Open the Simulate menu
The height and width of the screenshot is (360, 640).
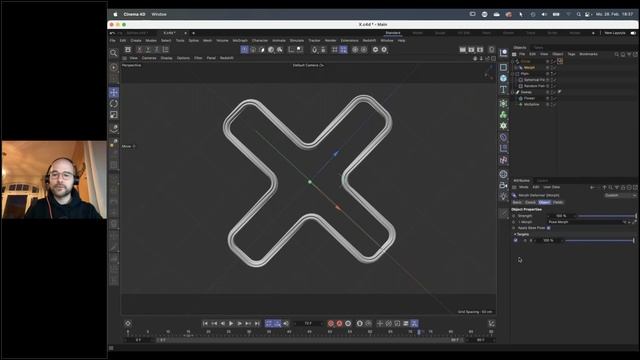point(297,41)
